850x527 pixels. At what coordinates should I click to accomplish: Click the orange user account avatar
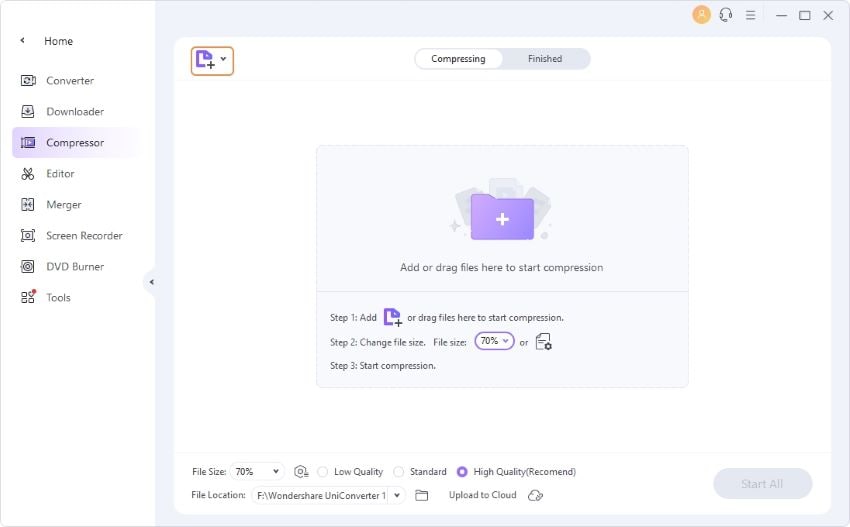[701, 15]
